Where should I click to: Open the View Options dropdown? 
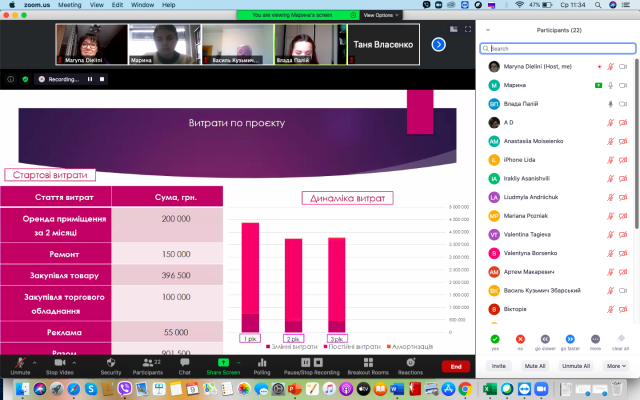pos(380,15)
